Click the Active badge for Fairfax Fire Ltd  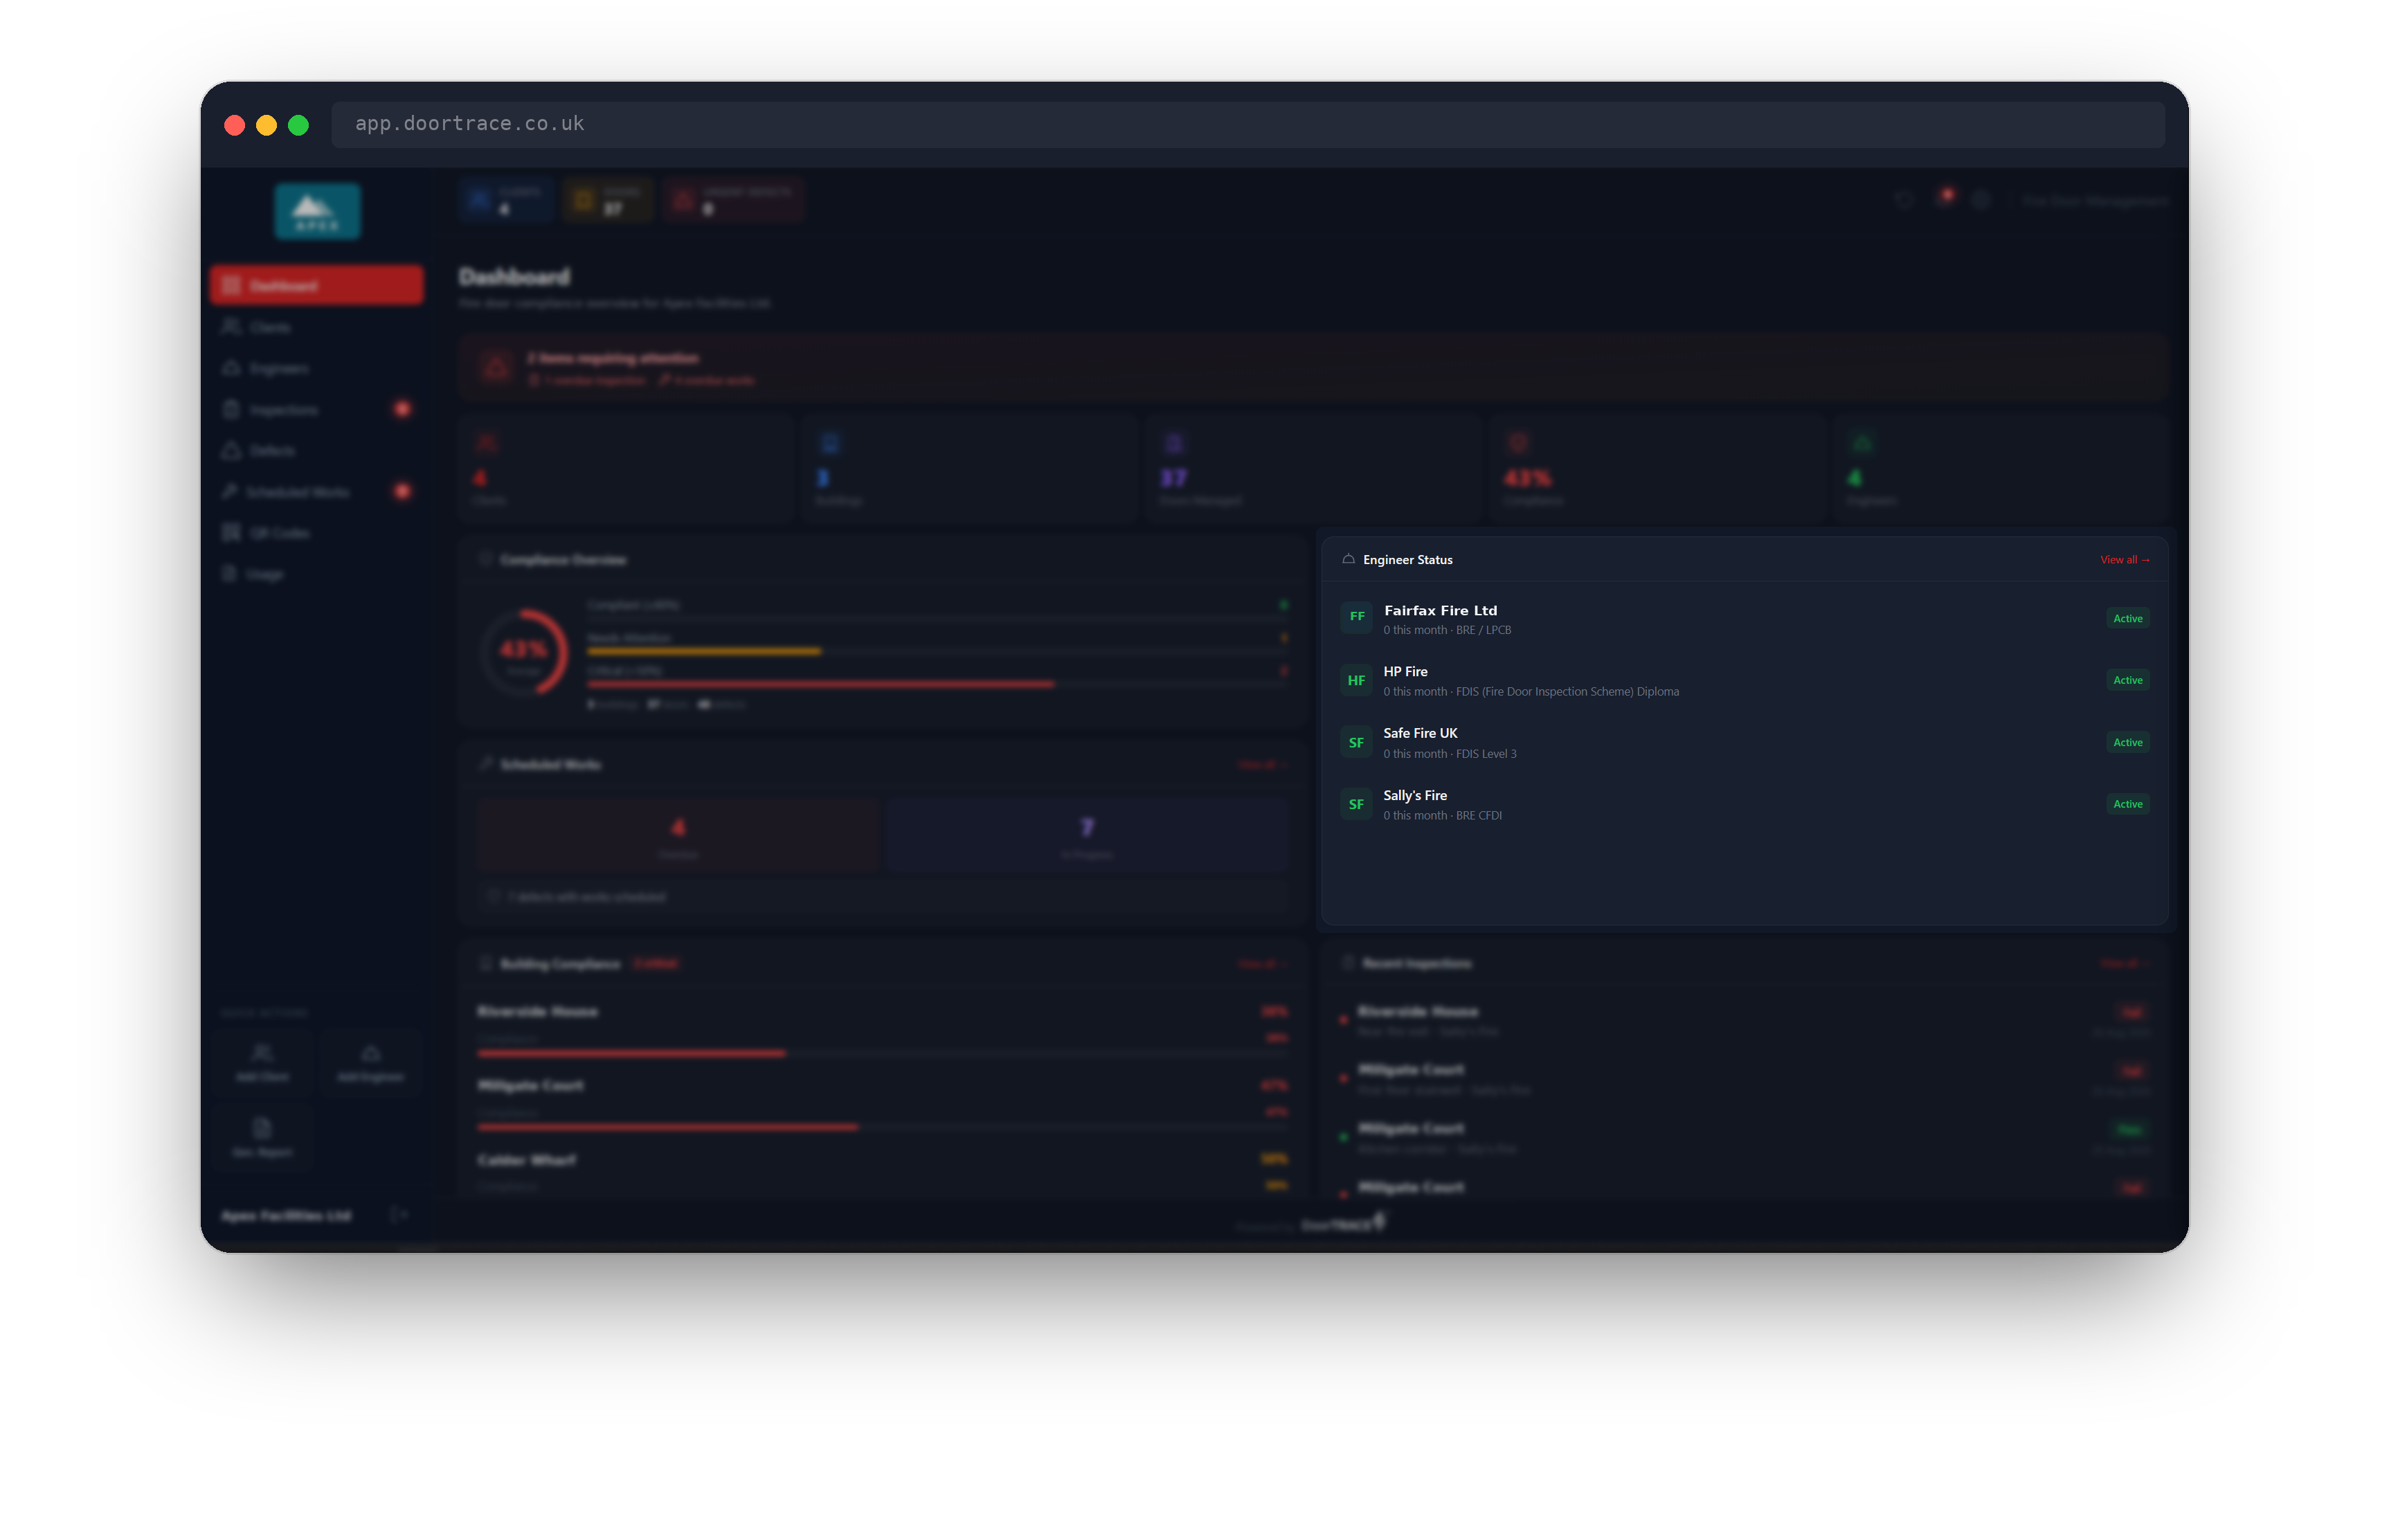[2127, 618]
